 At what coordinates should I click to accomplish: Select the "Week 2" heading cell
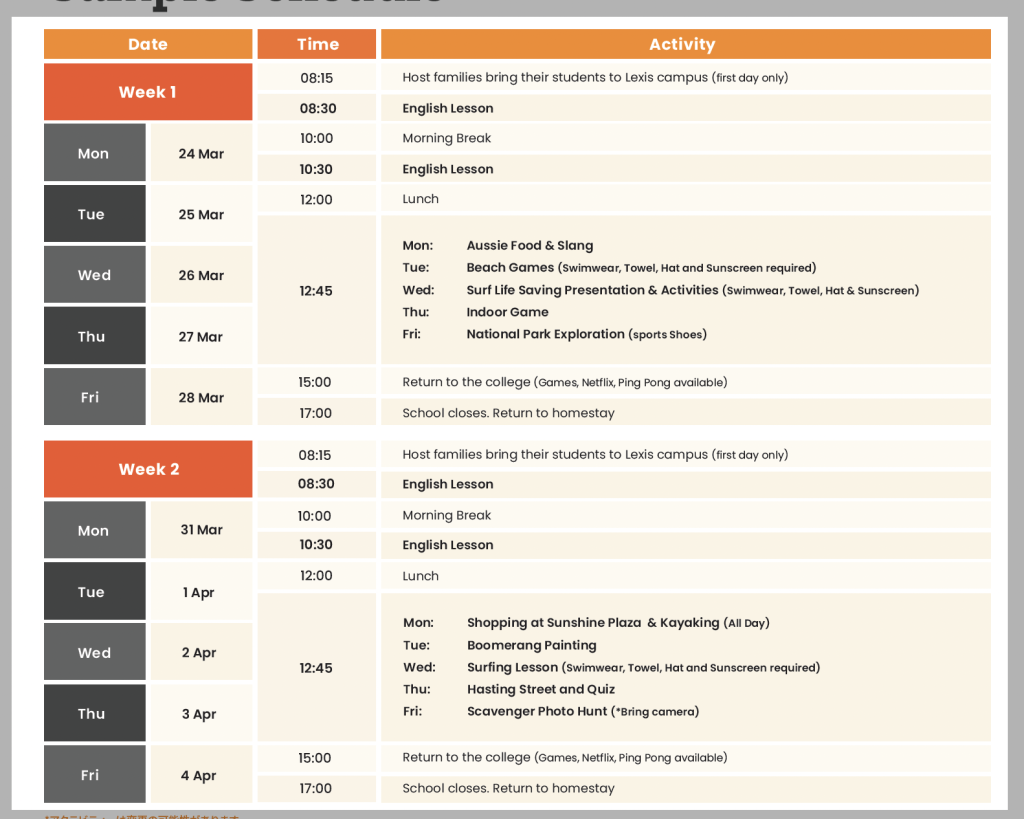pyautogui.click(x=148, y=469)
